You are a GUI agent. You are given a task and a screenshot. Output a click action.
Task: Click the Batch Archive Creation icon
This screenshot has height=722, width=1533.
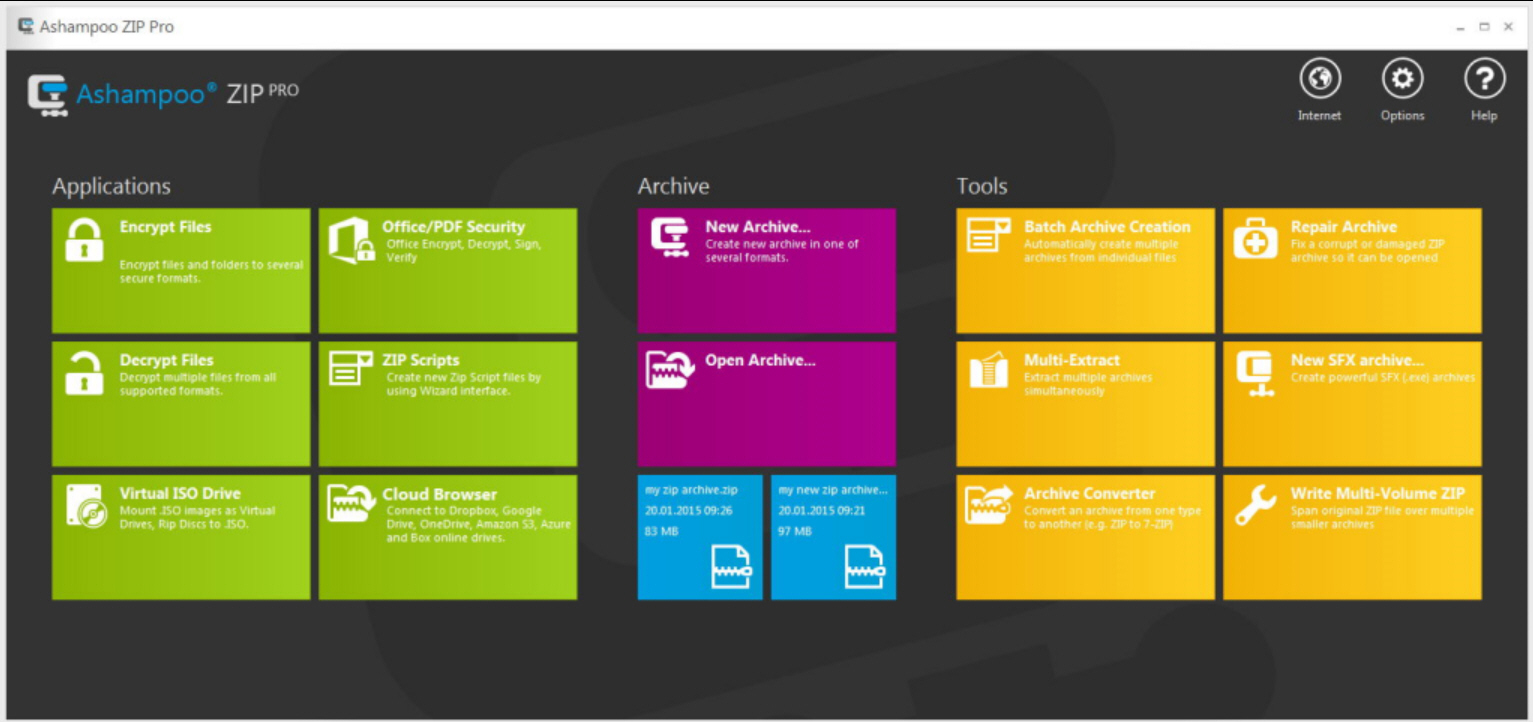[x=988, y=235]
